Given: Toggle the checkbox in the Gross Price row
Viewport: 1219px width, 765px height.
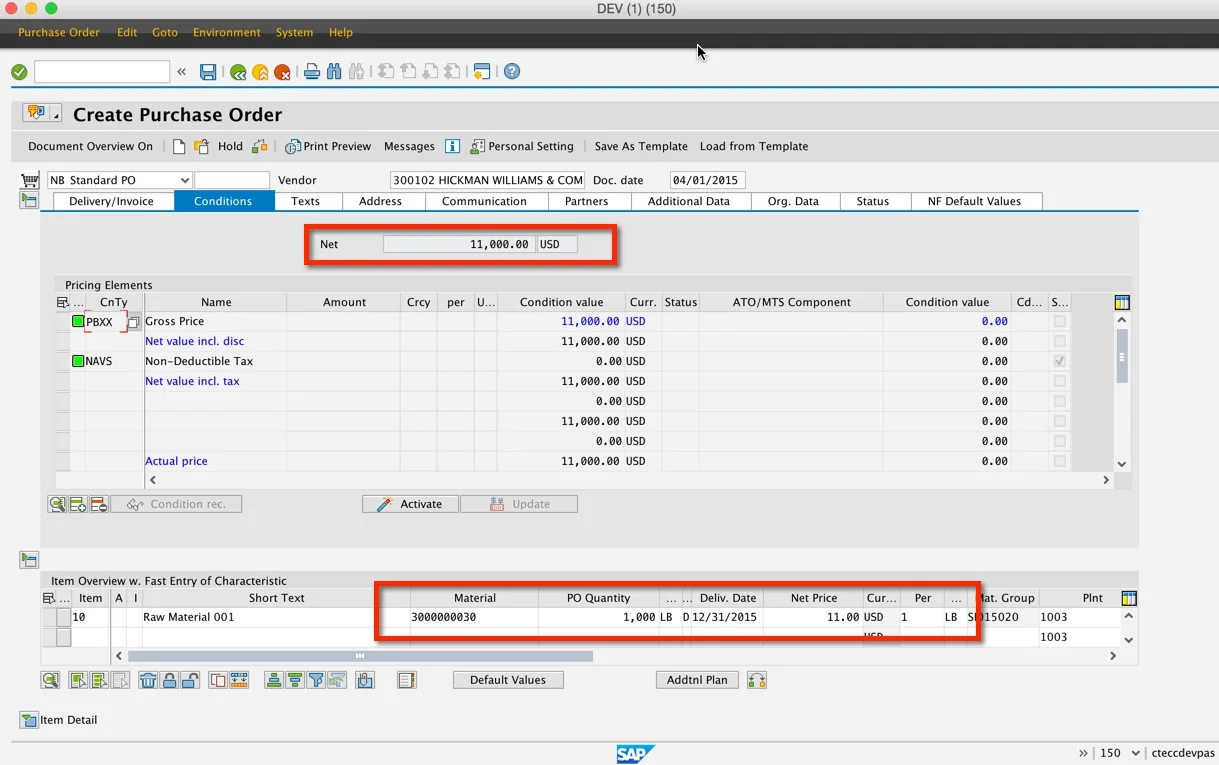Looking at the screenshot, I should [1060, 322].
